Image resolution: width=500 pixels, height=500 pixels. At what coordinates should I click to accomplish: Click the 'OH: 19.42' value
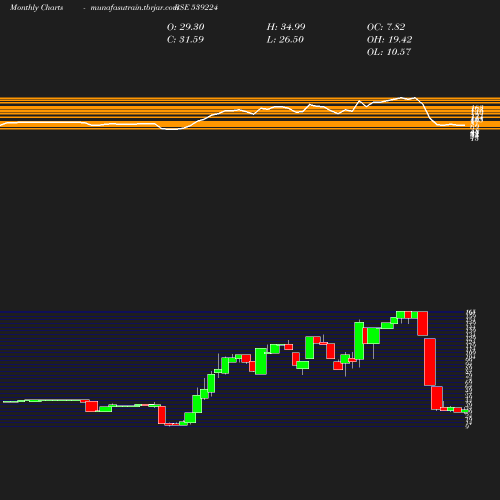click(x=389, y=39)
